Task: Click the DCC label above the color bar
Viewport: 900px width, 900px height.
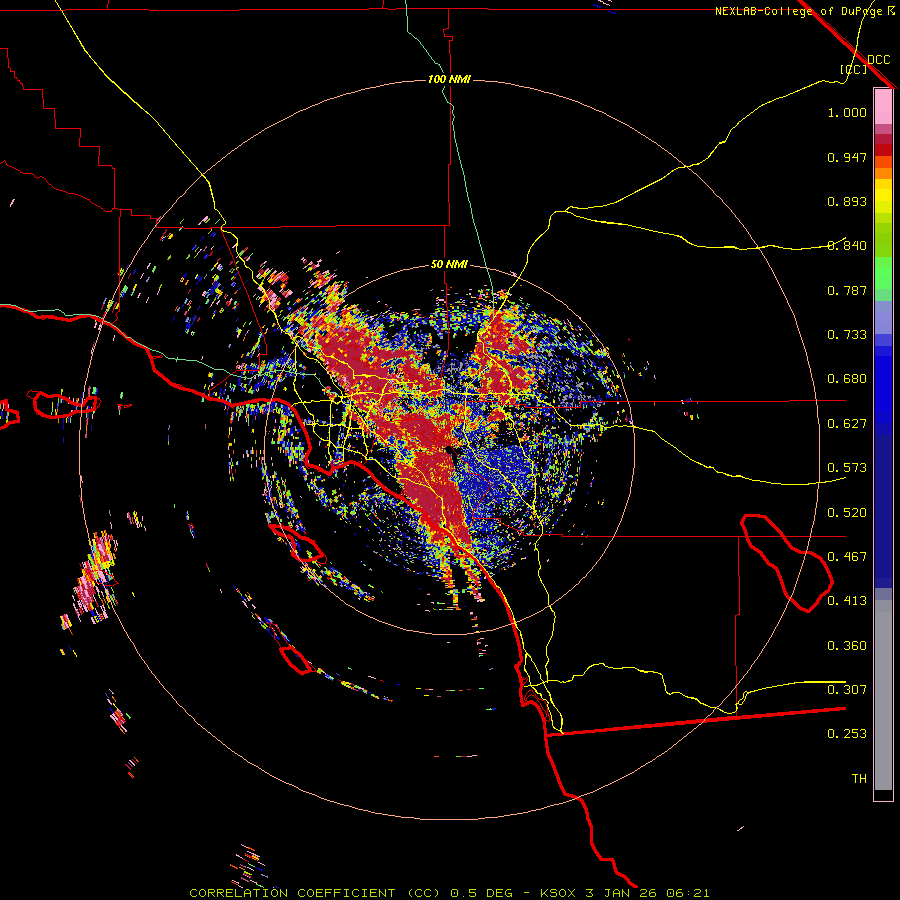Action: pyautogui.click(x=878, y=60)
